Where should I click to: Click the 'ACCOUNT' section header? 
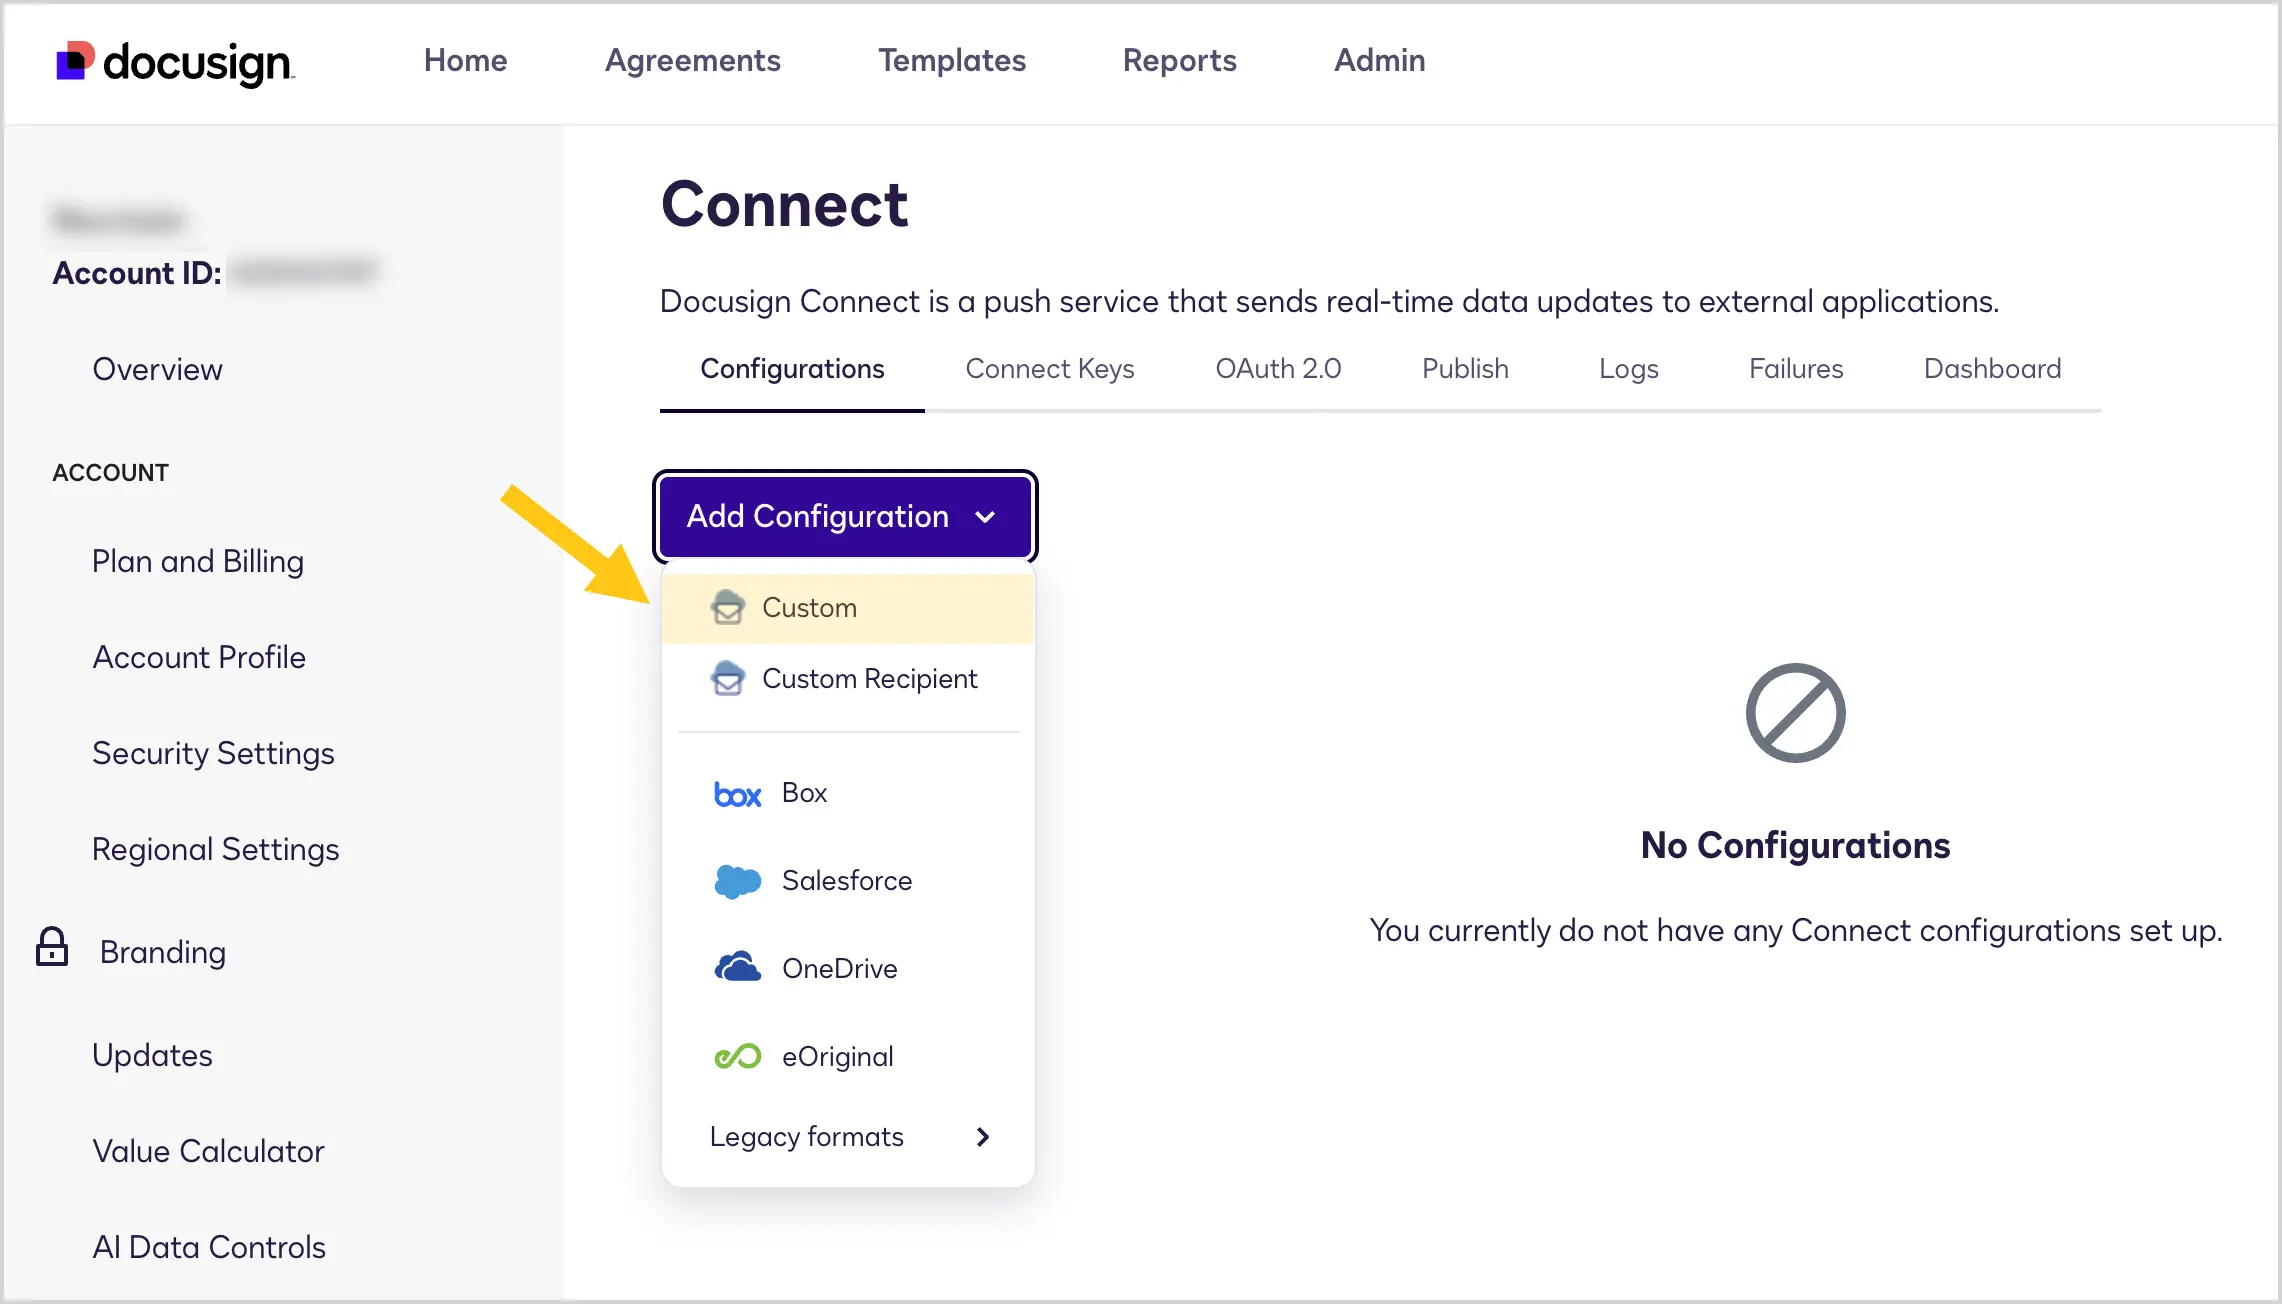pyautogui.click(x=110, y=472)
